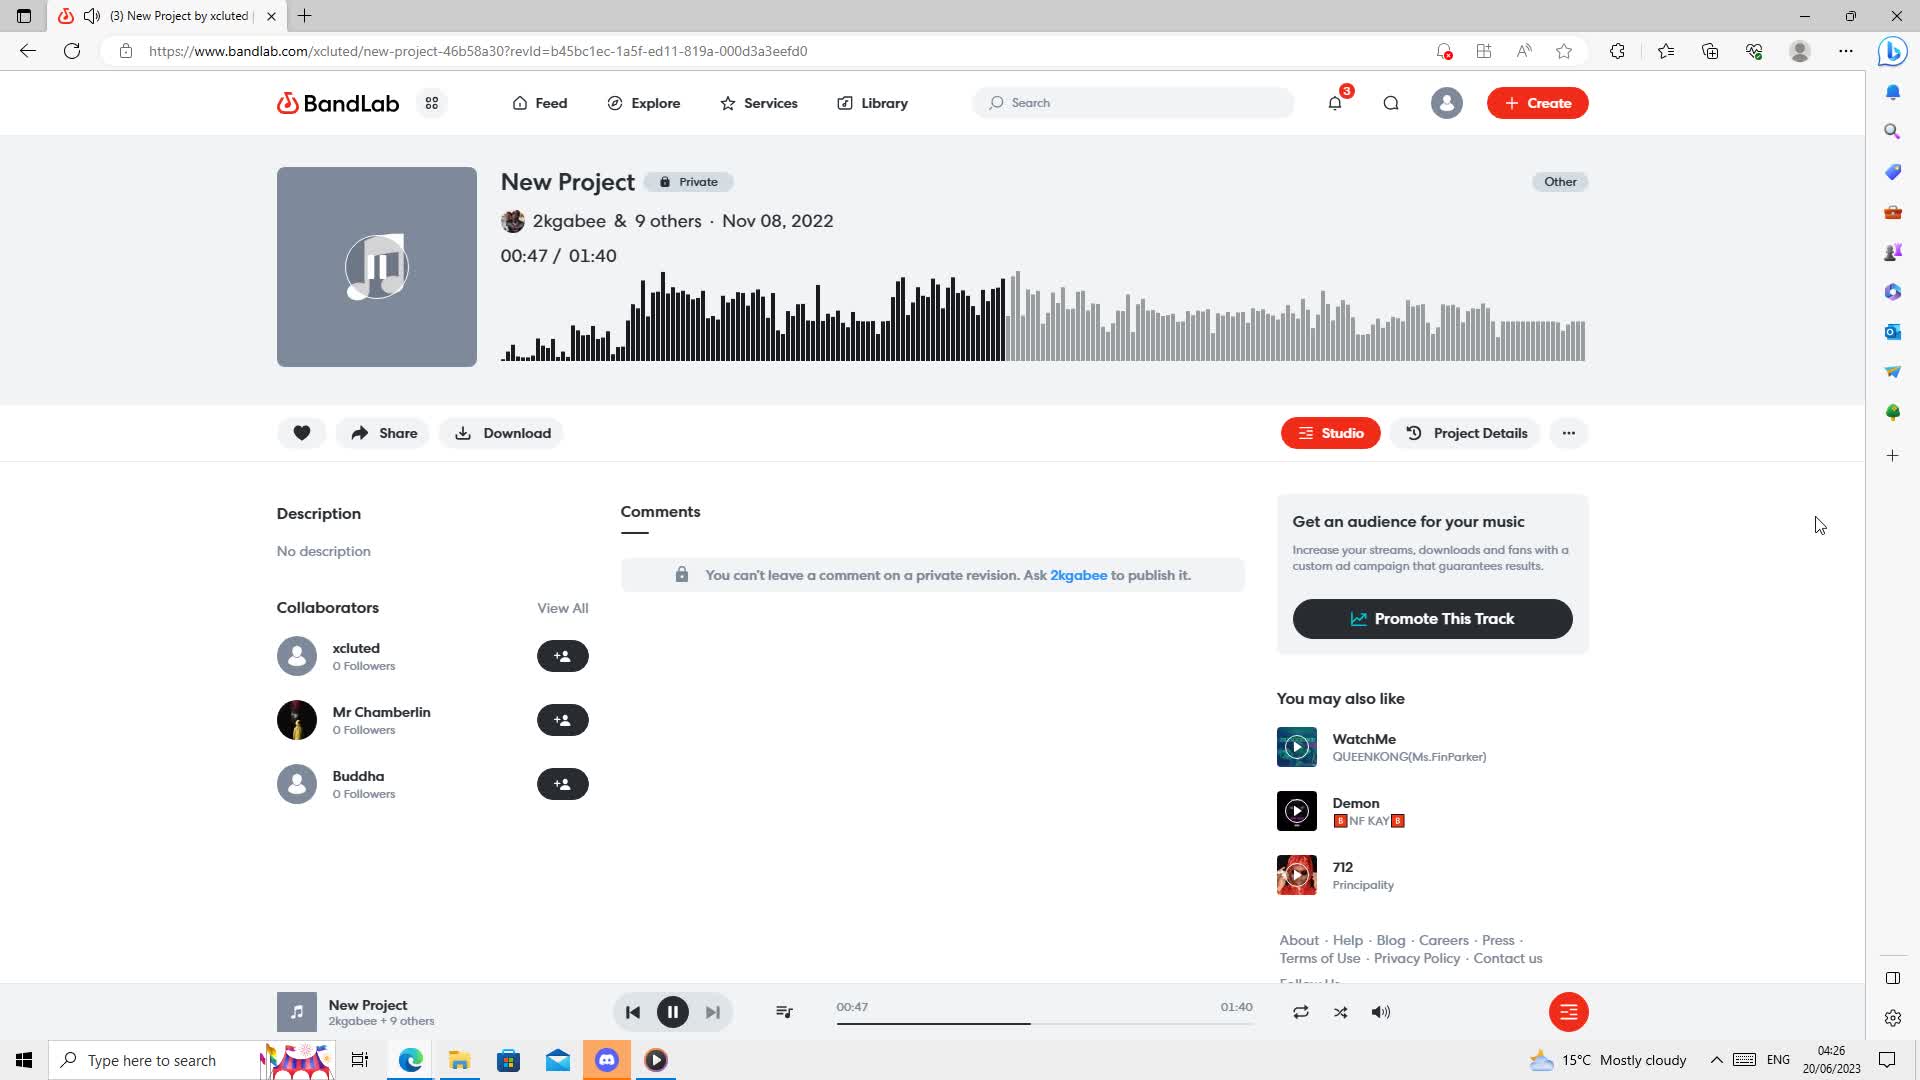Like the project with heart icon
Screen dimensions: 1920x1080
[301, 433]
